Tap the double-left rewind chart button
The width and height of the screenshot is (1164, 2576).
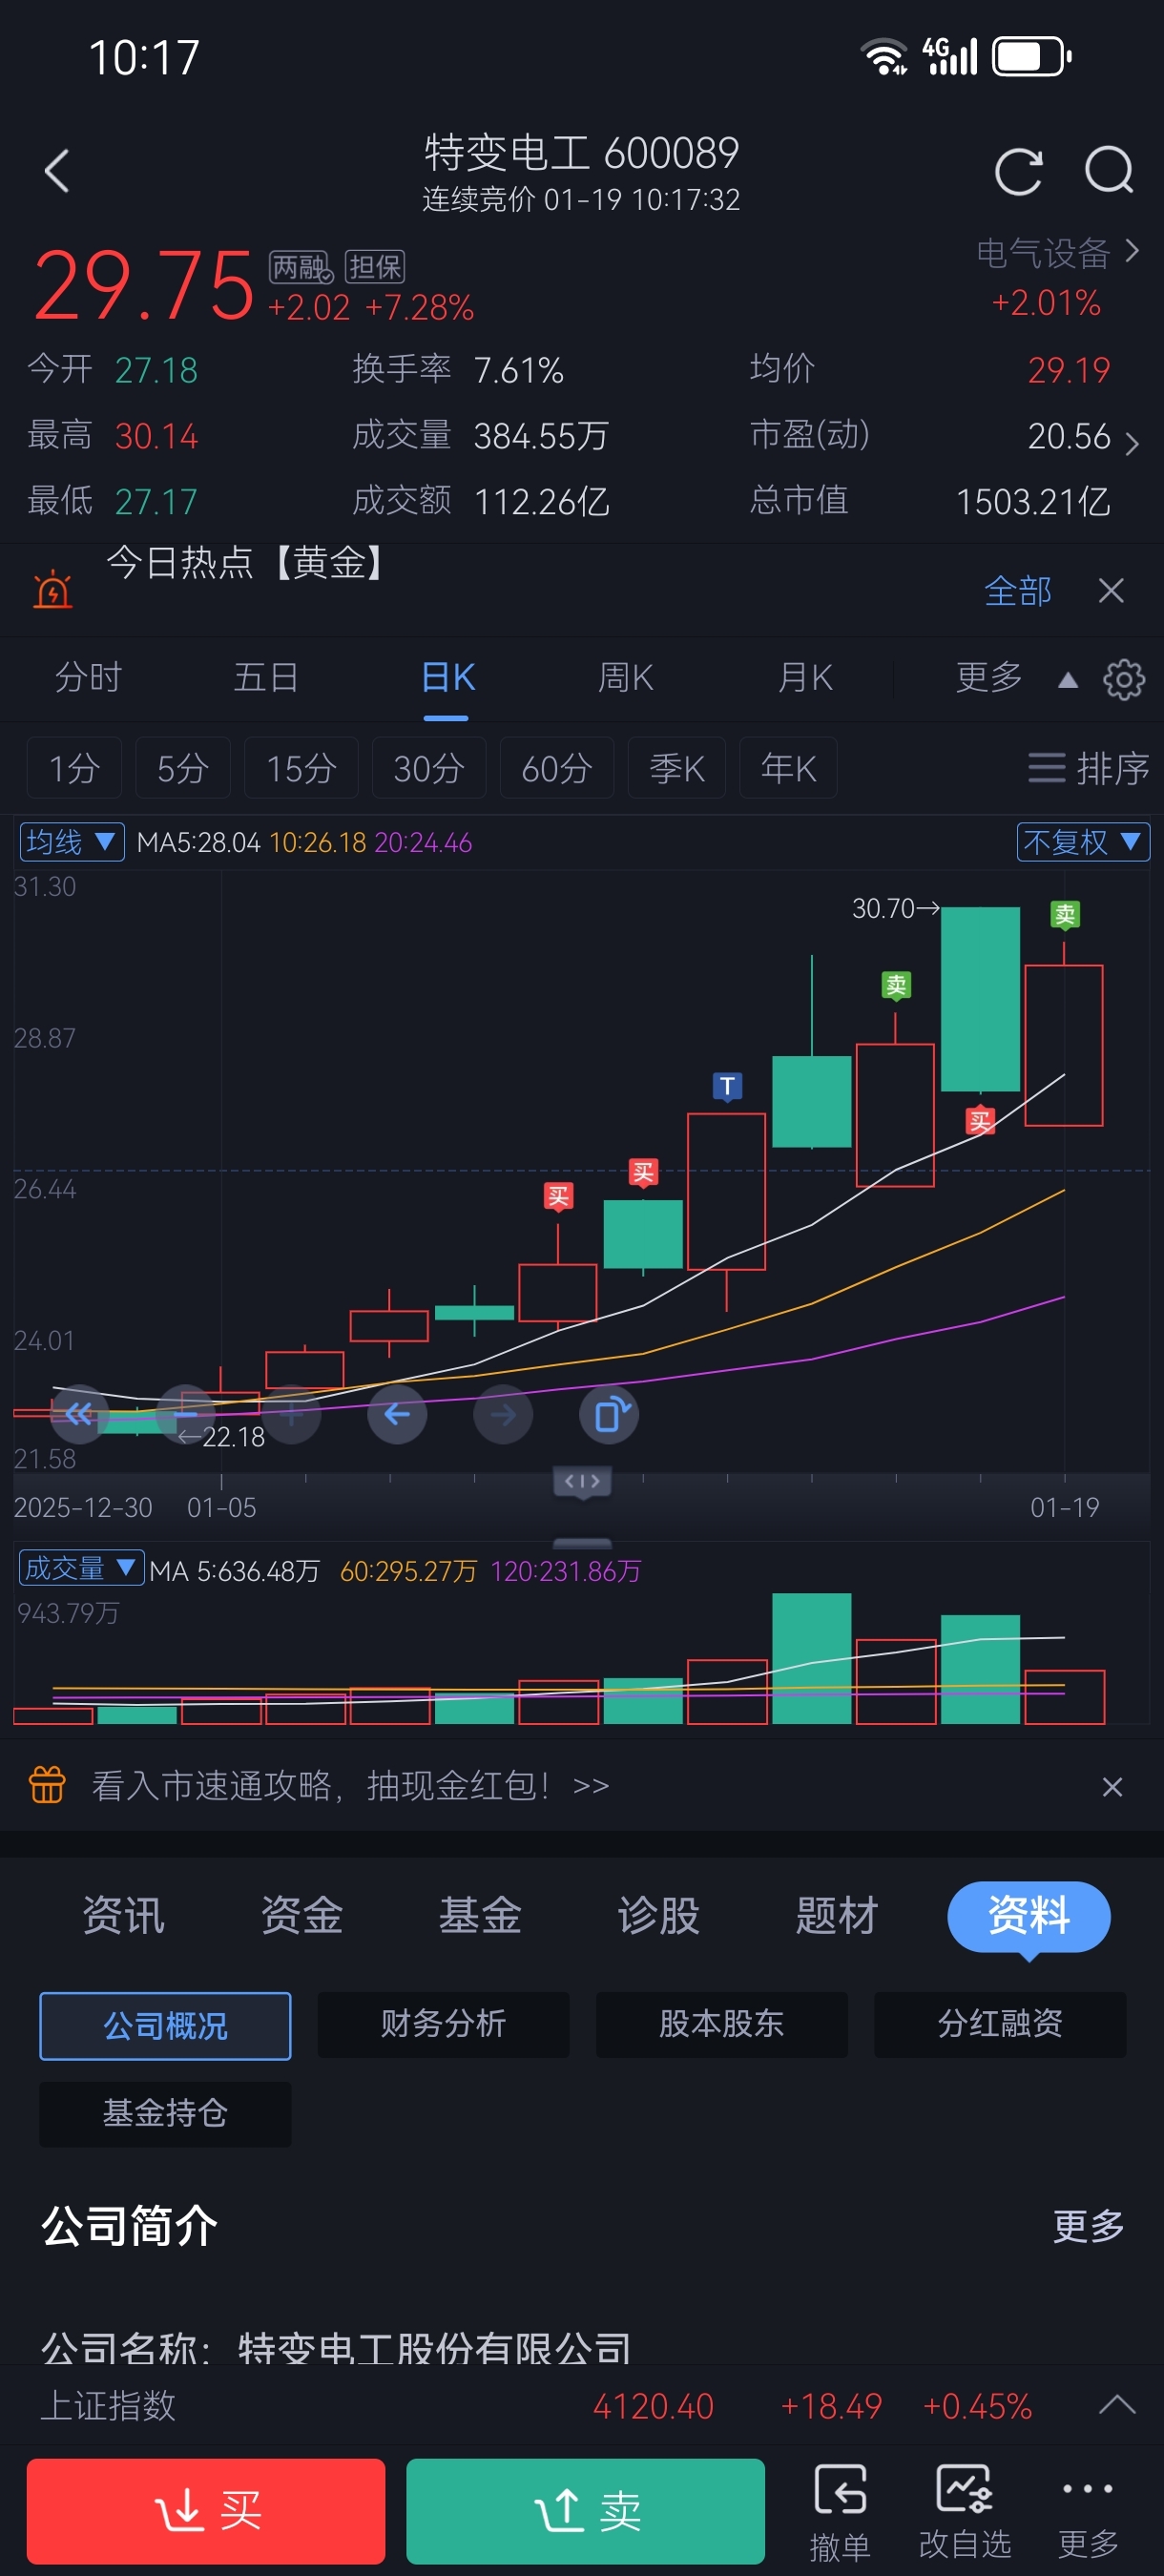[79, 1414]
